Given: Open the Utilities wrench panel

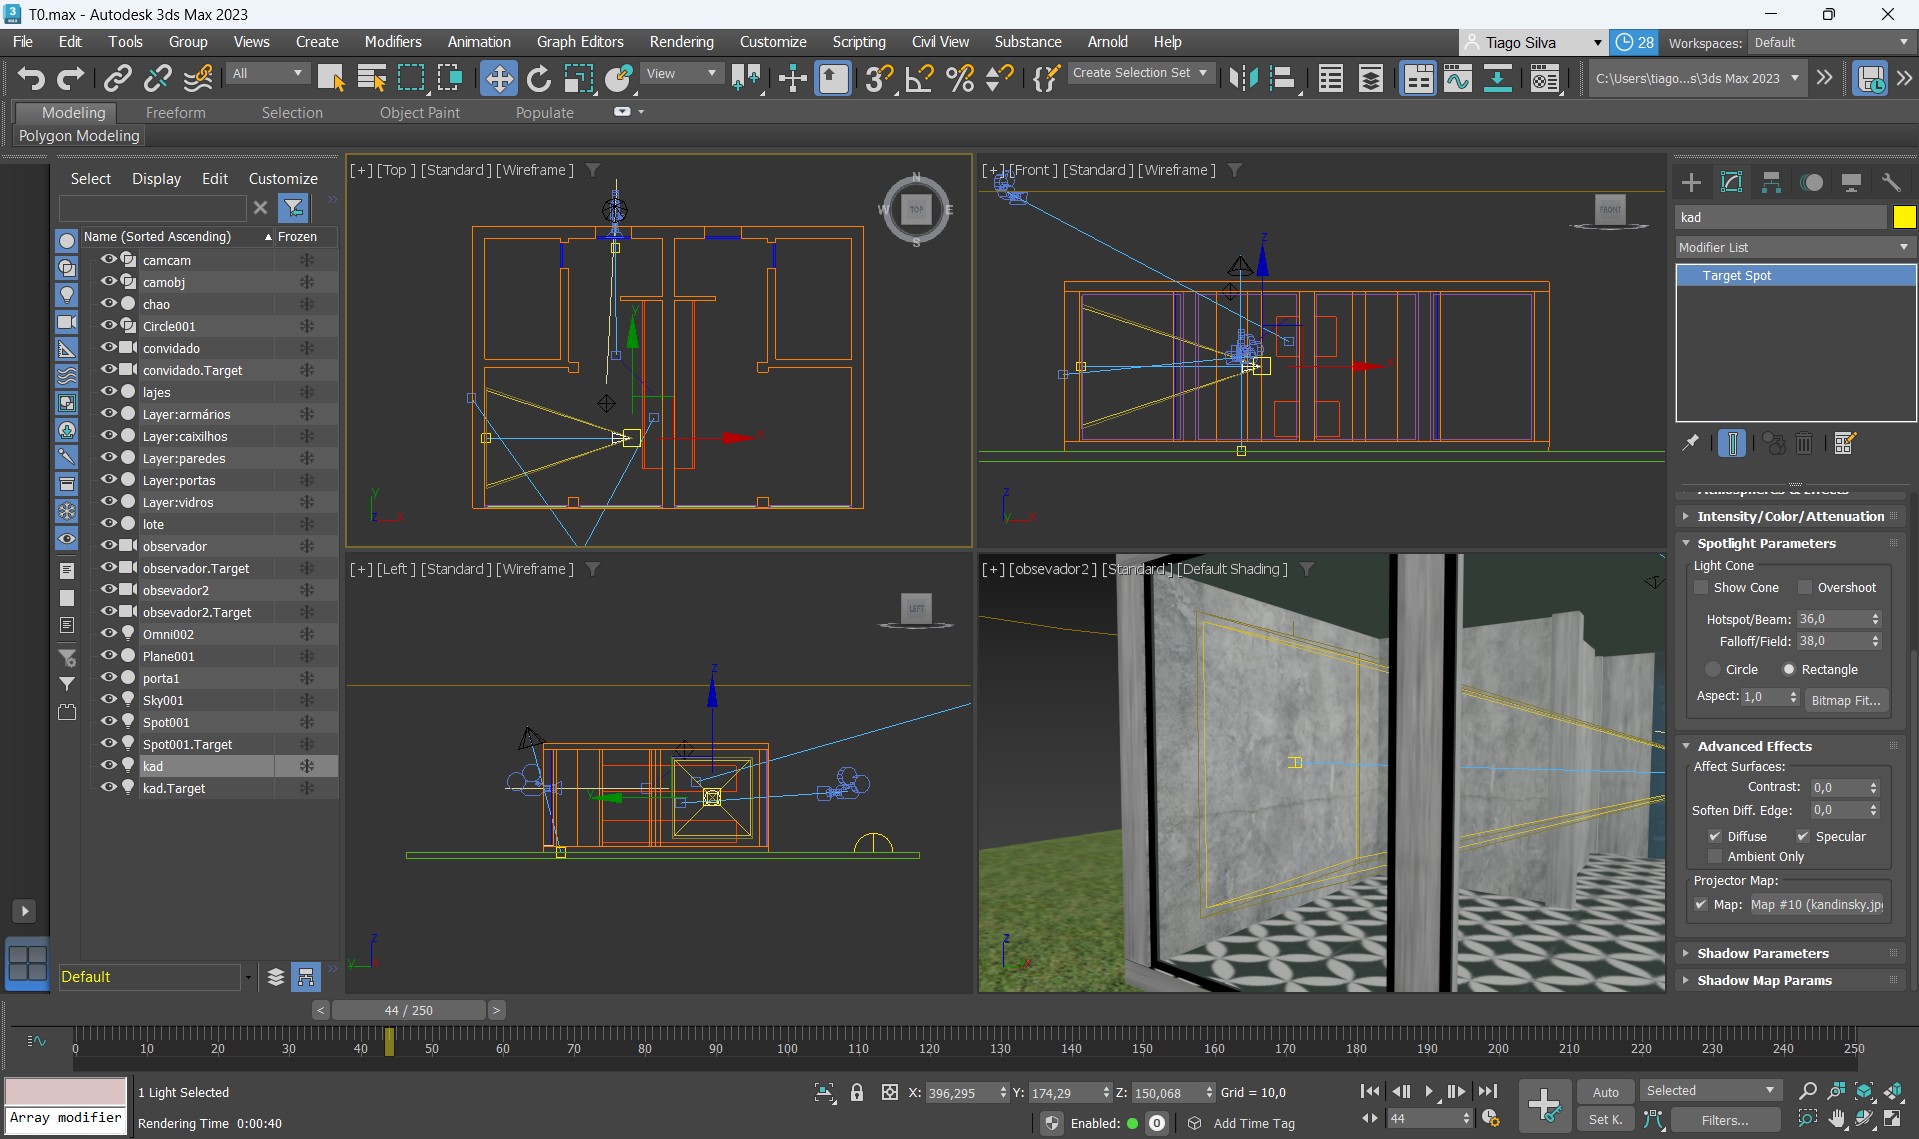Looking at the screenshot, I should (x=1890, y=182).
